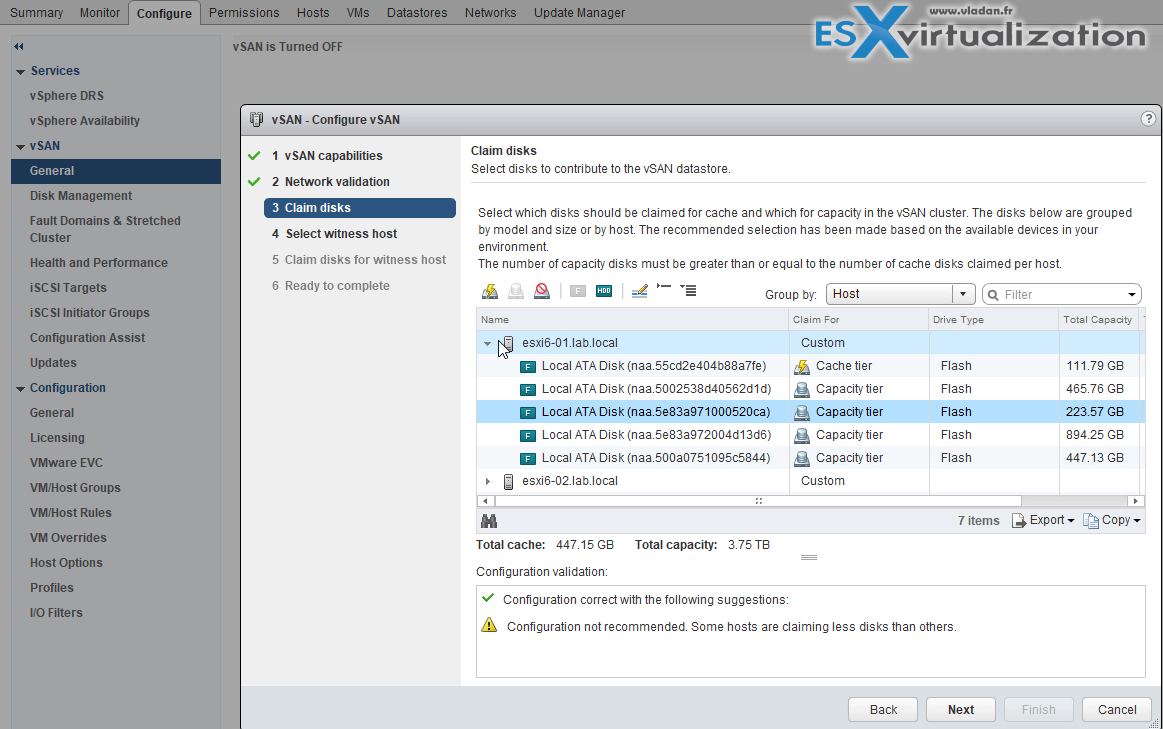This screenshot has width=1163, height=729.
Task: Click the host icon for esxi6-01.lab.local
Action: [x=508, y=343]
